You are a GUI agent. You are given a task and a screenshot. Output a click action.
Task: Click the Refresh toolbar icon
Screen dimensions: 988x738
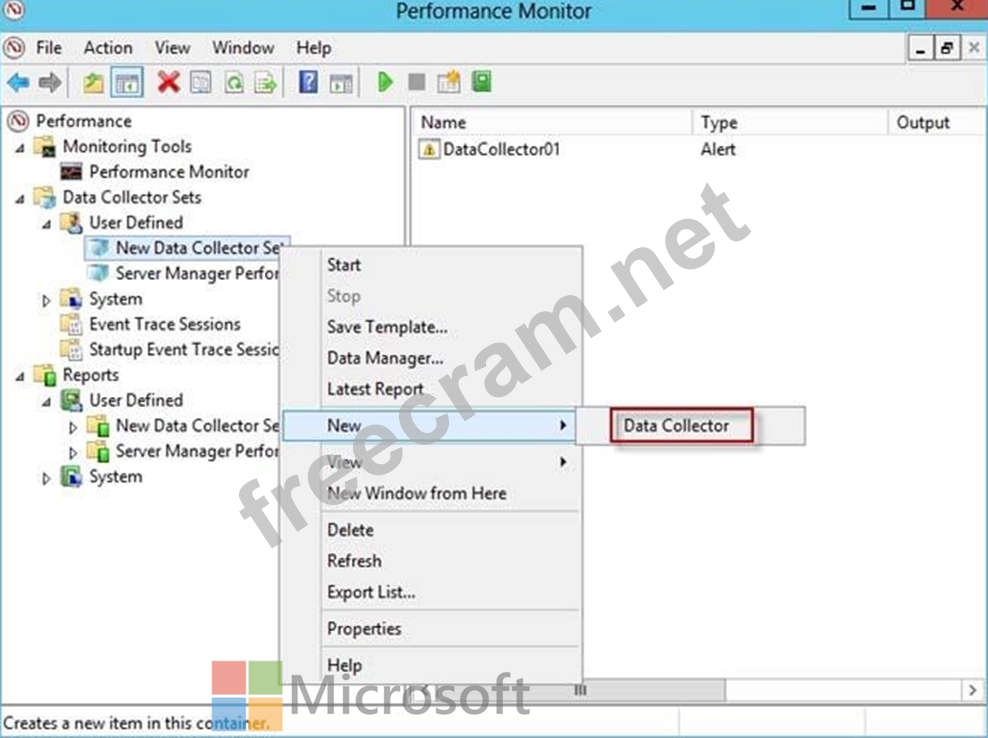pyautogui.click(x=234, y=83)
